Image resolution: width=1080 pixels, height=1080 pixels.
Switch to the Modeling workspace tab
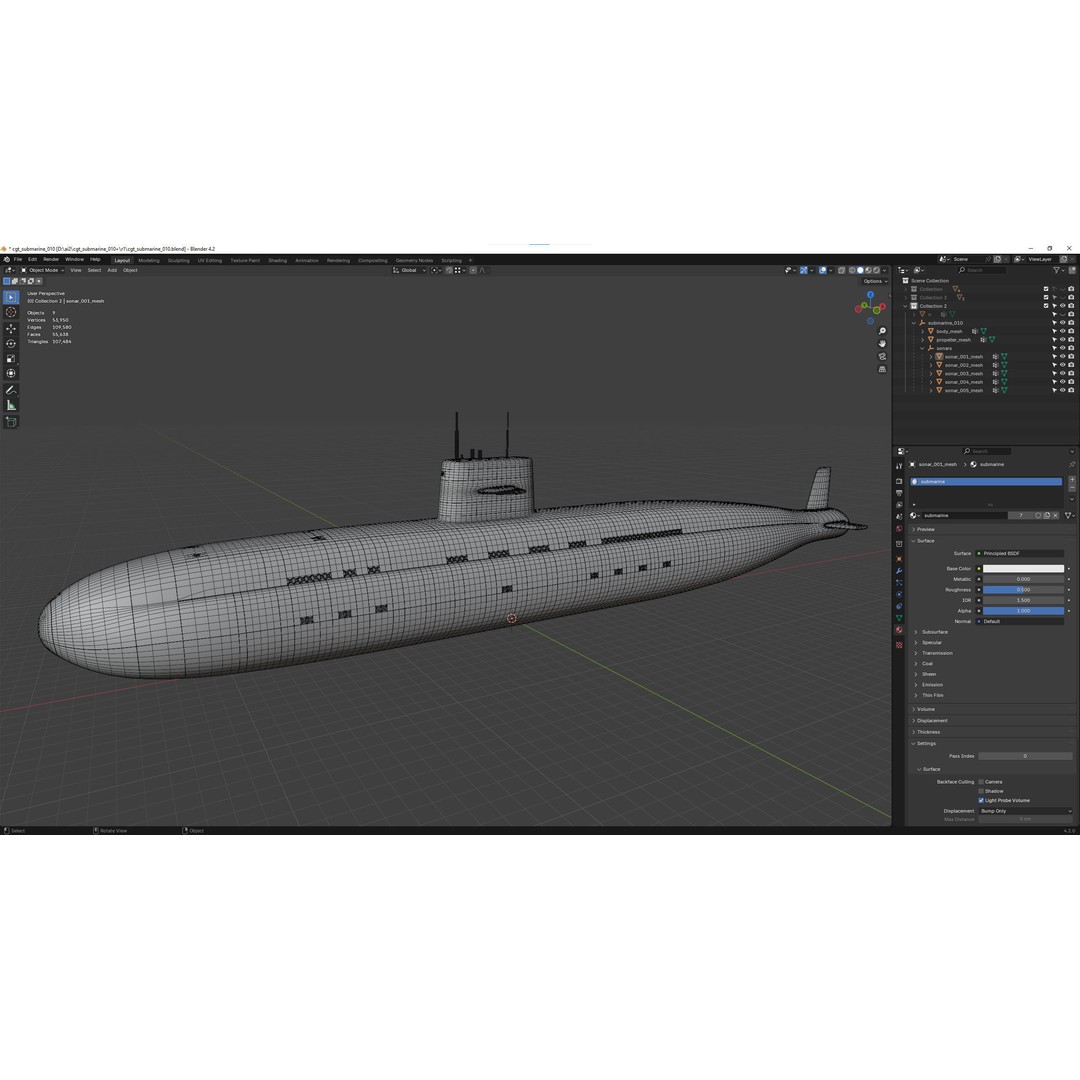coord(149,260)
